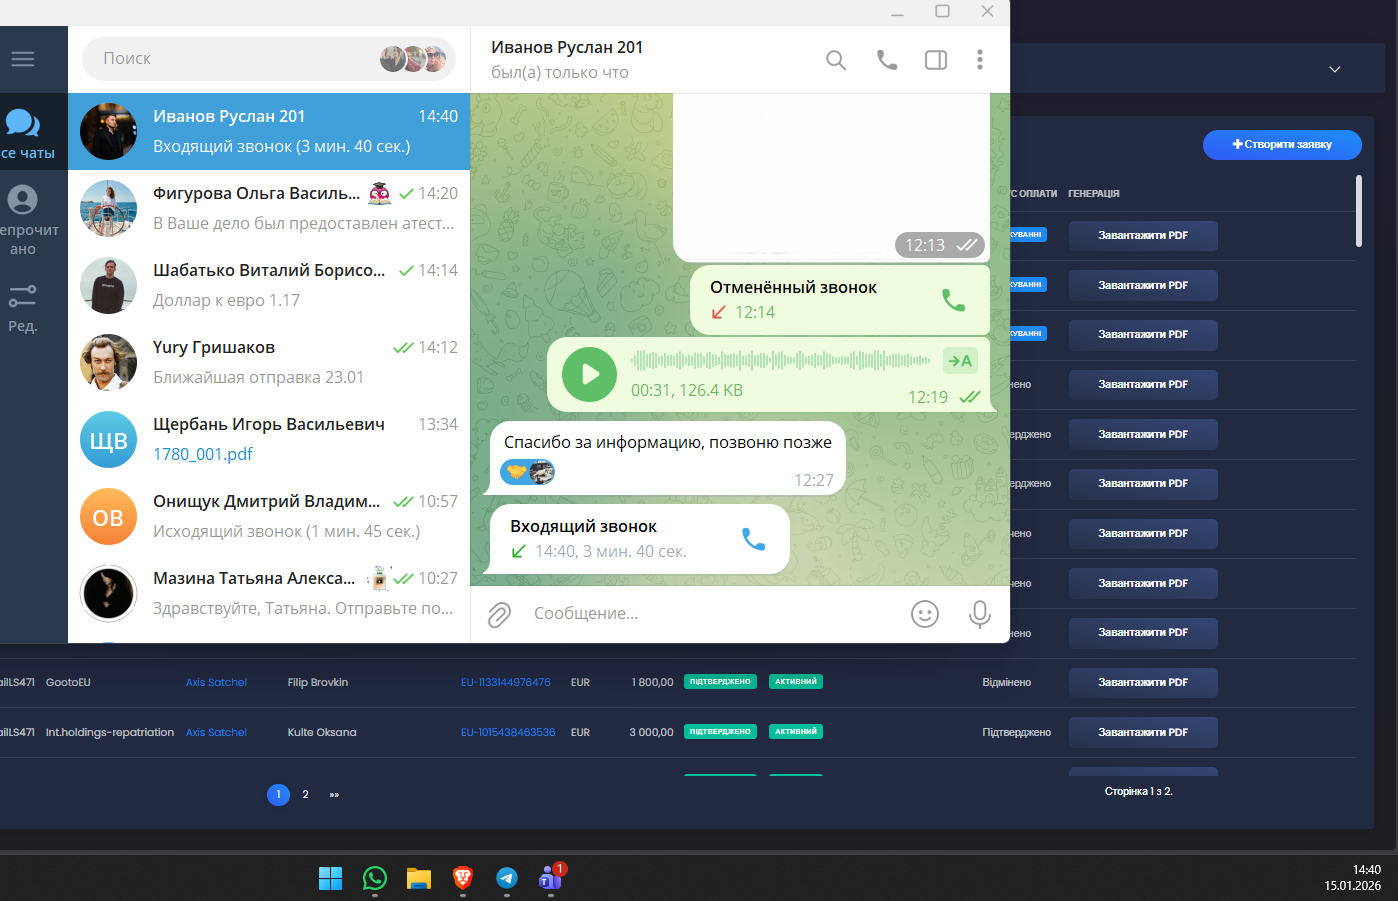1398x901 pixels.
Task: Click the topmost Завантажити PDF button
Action: 1143,236
